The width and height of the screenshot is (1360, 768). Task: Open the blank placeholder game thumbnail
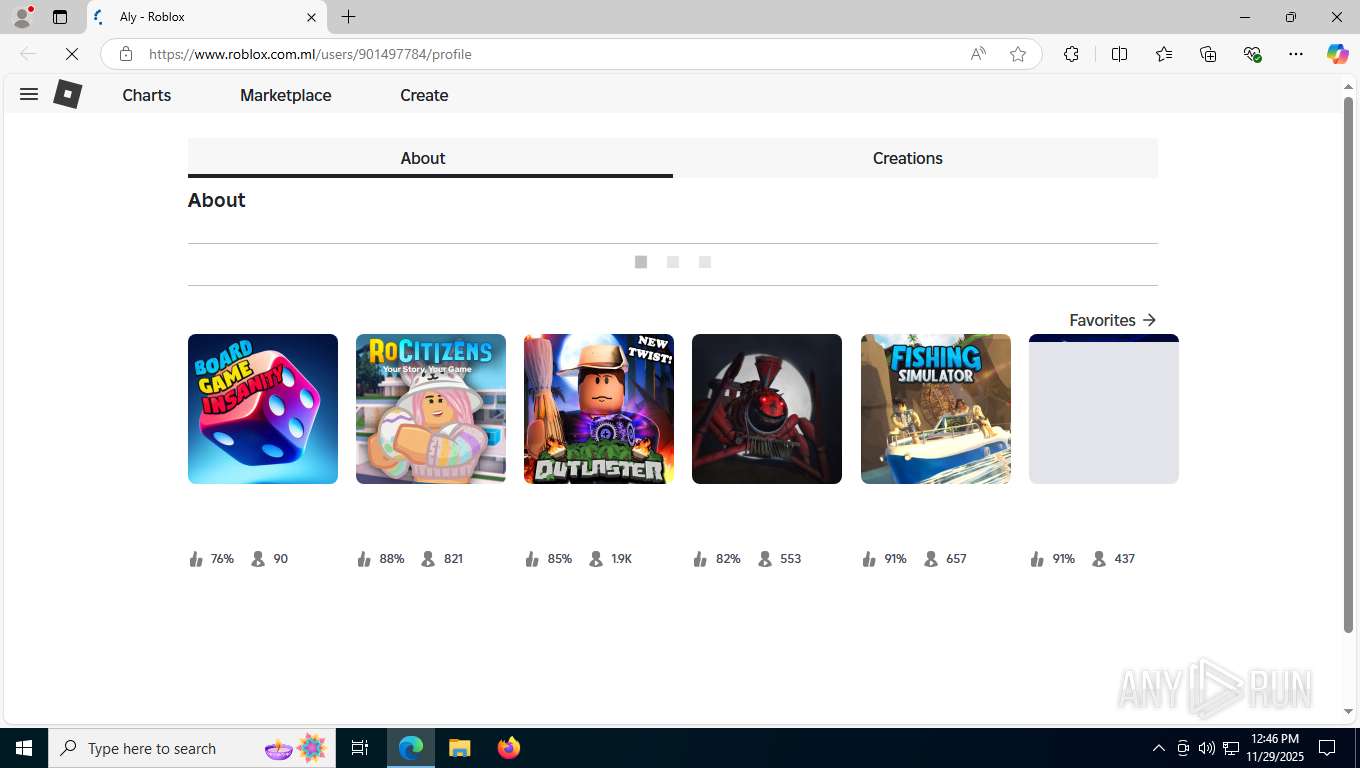[x=1104, y=409]
